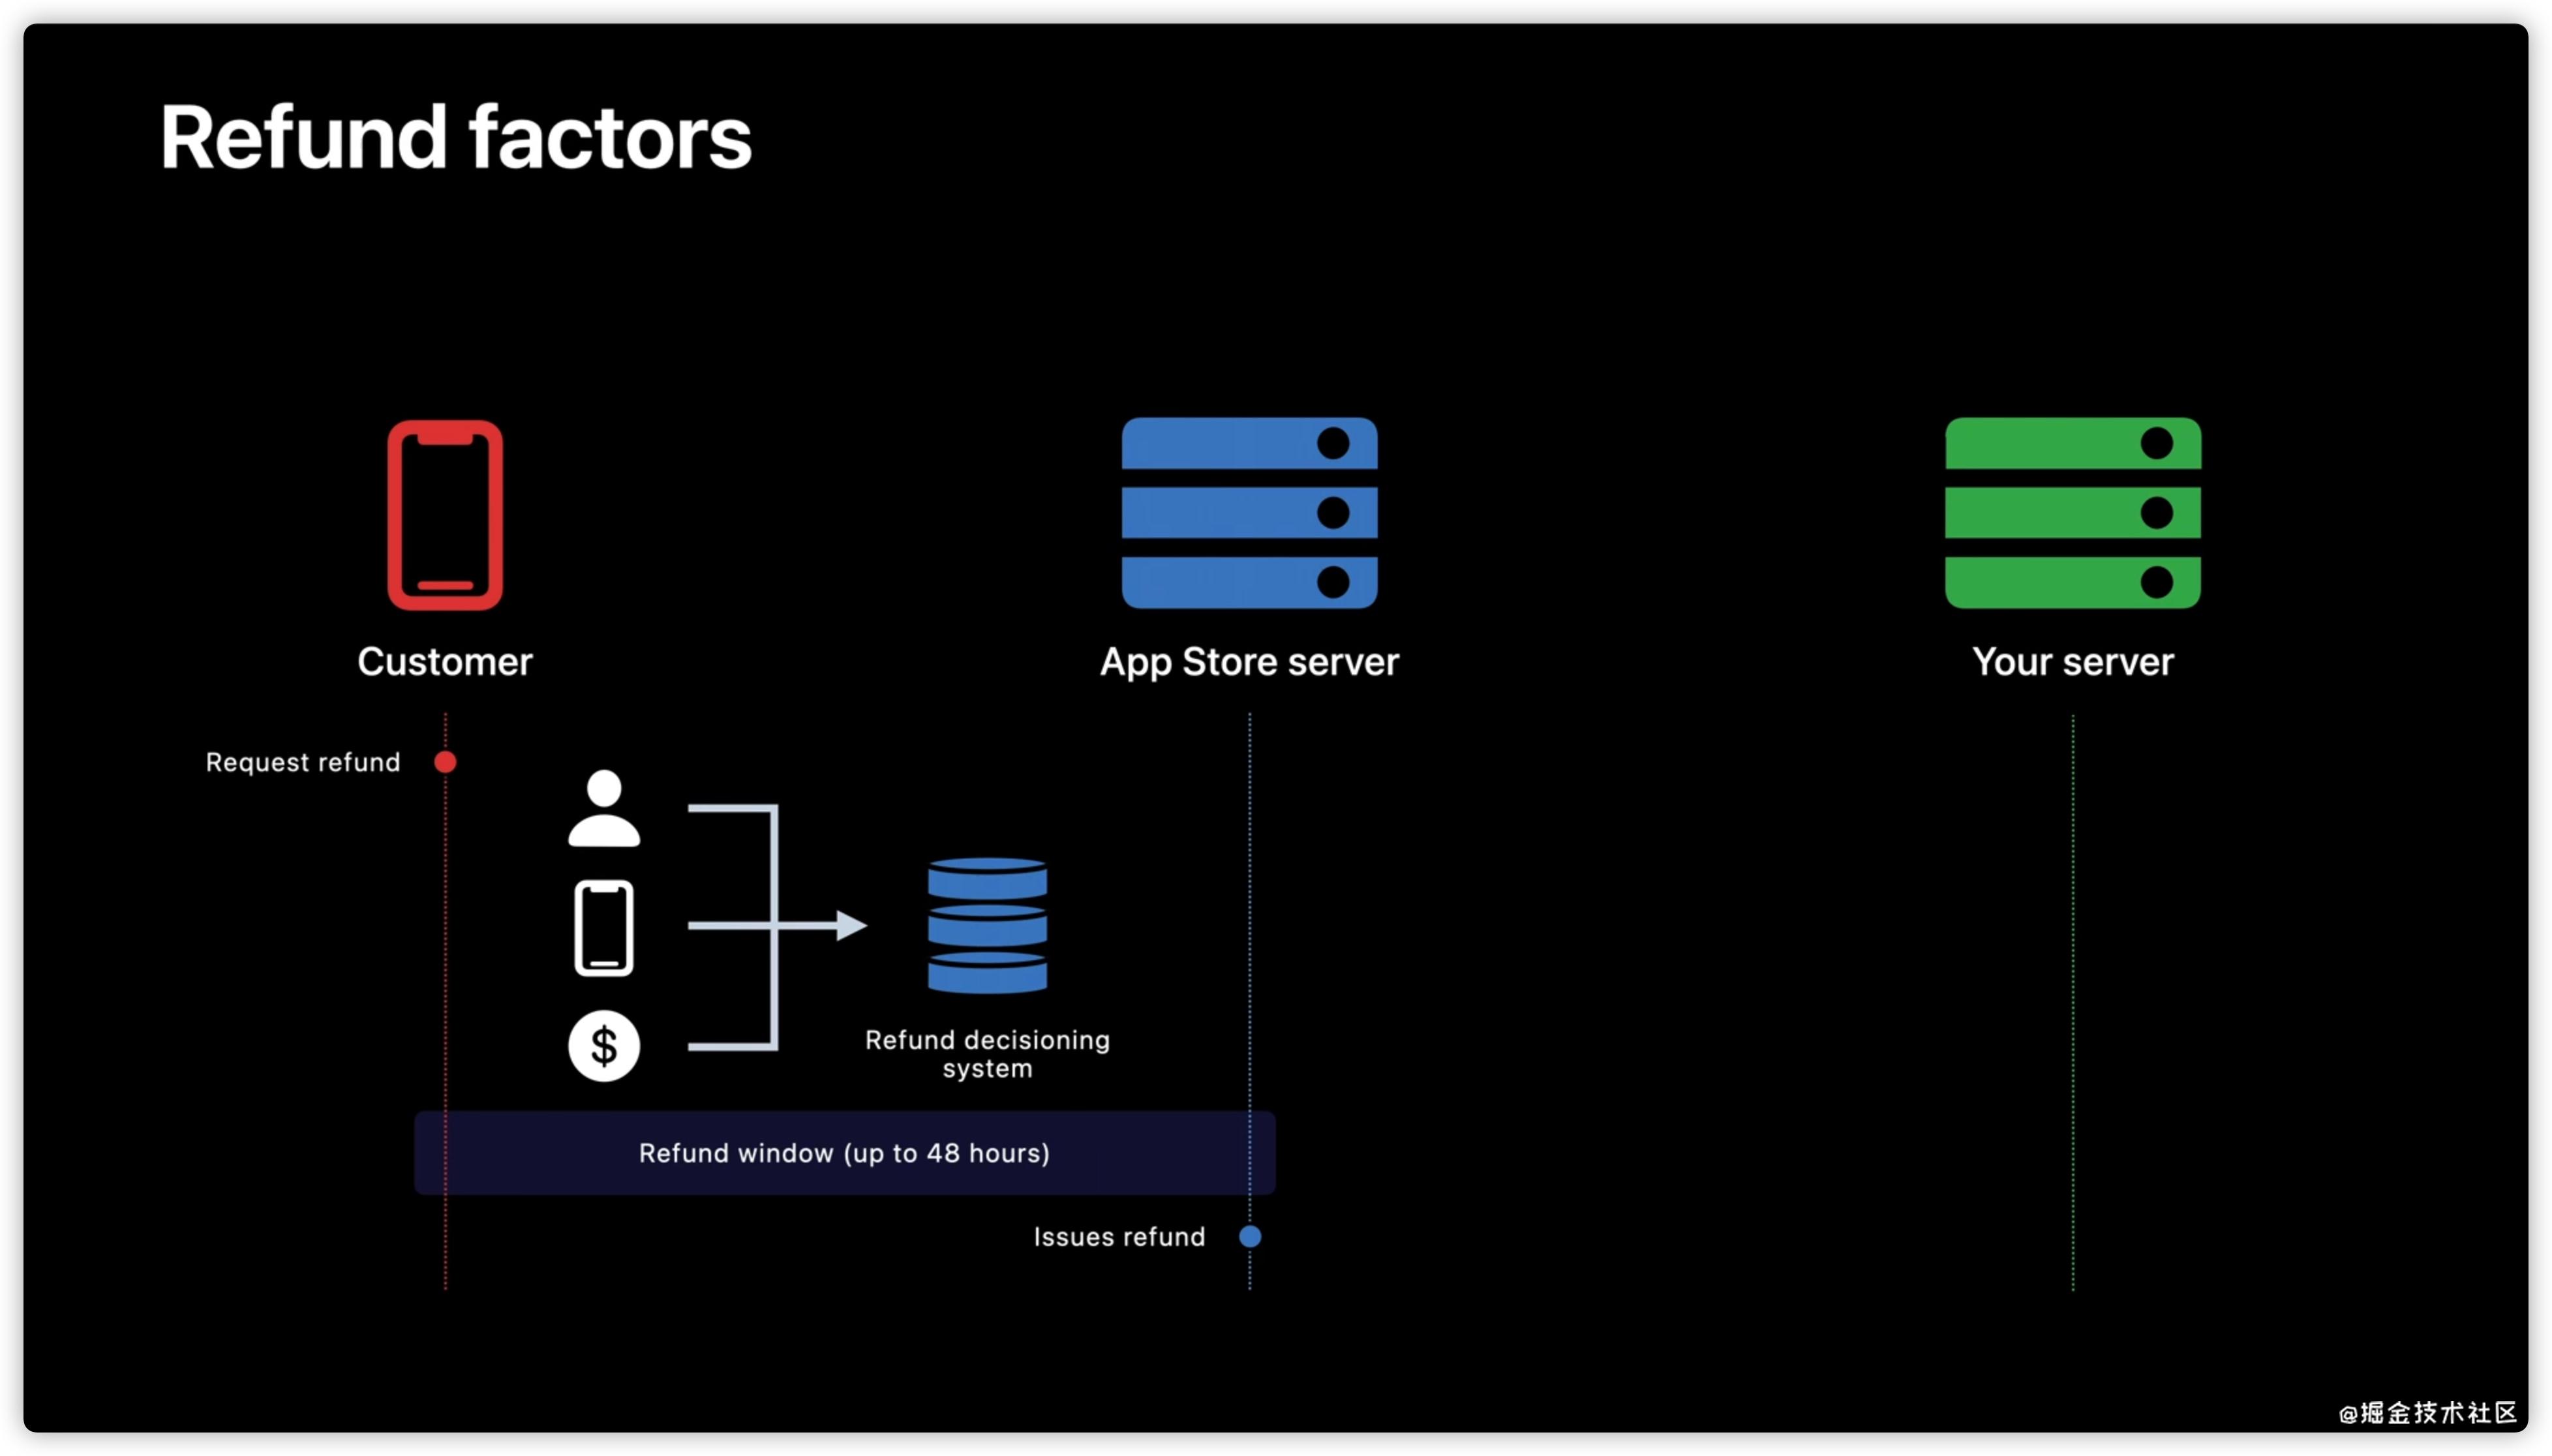Click the red Request refund timeline dot

tap(445, 762)
